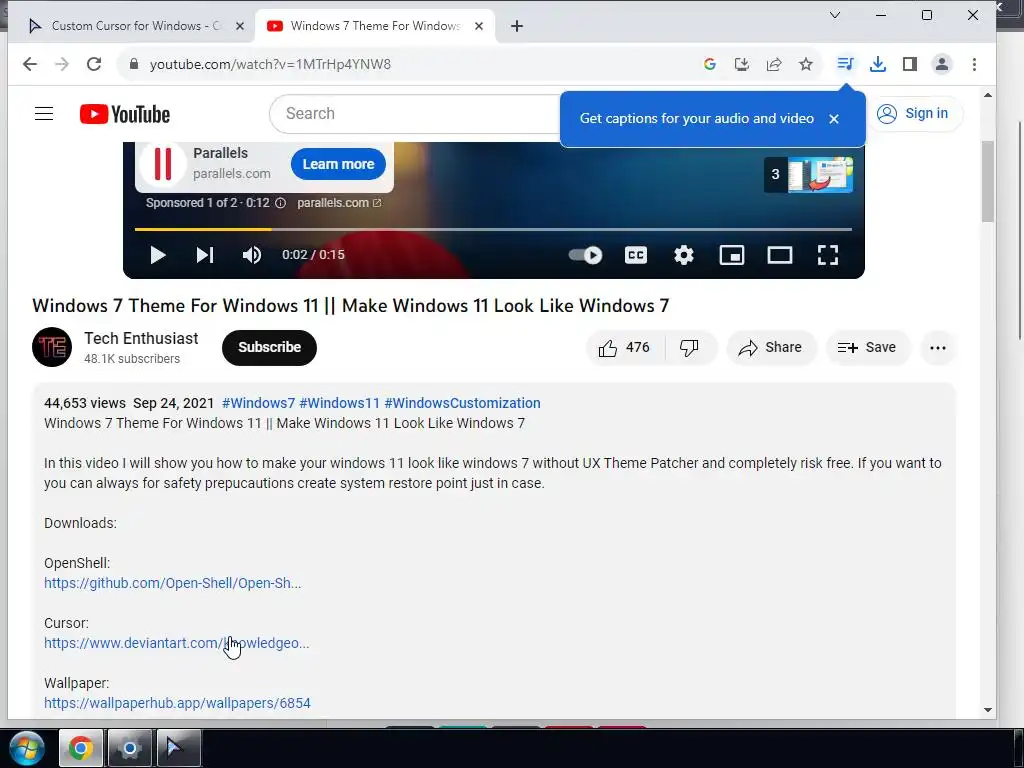Open Chrome downloads icon
Image resolution: width=1024 pixels, height=768 pixels.
pos(878,64)
